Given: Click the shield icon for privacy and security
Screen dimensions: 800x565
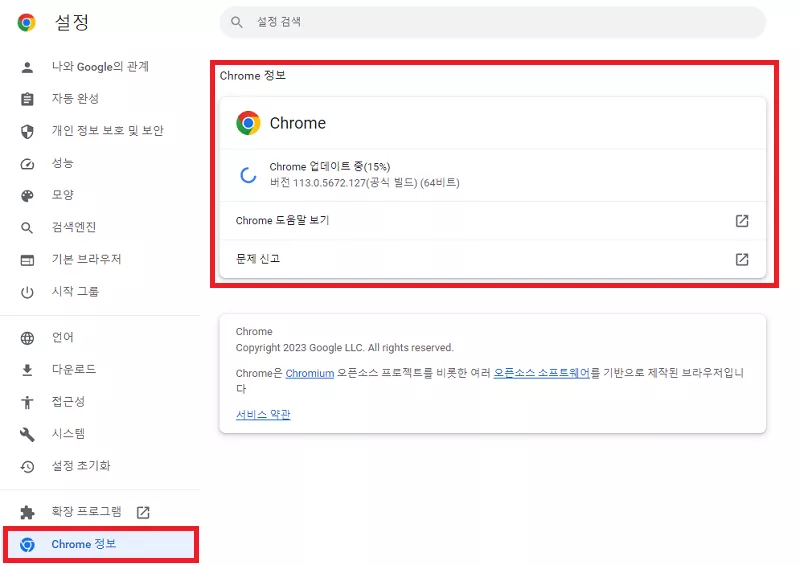Looking at the screenshot, I should [x=28, y=131].
